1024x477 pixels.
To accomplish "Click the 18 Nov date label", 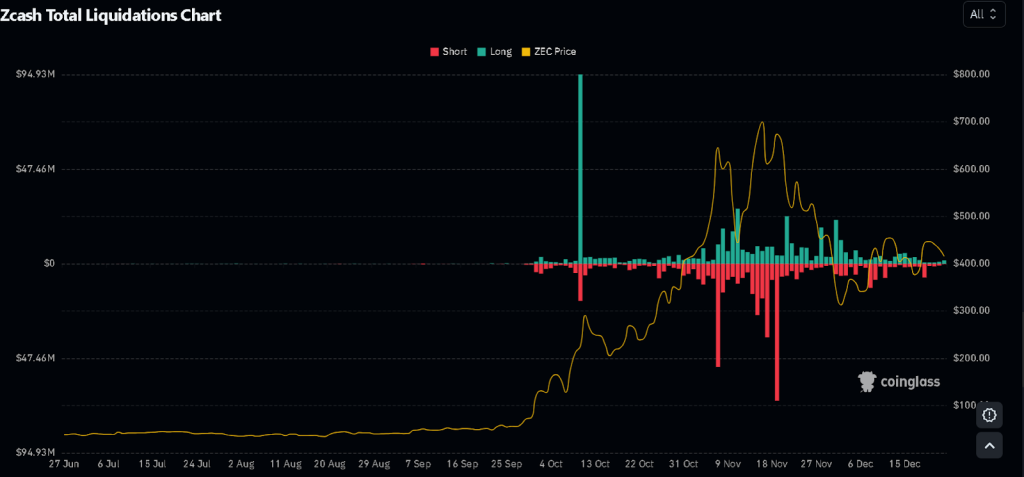I will [771, 465].
